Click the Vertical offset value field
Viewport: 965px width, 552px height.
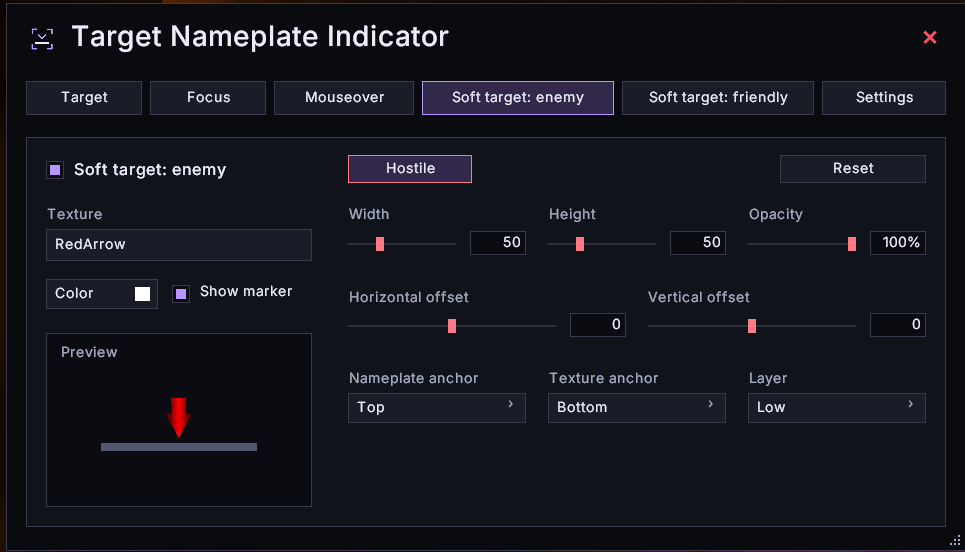tap(898, 325)
